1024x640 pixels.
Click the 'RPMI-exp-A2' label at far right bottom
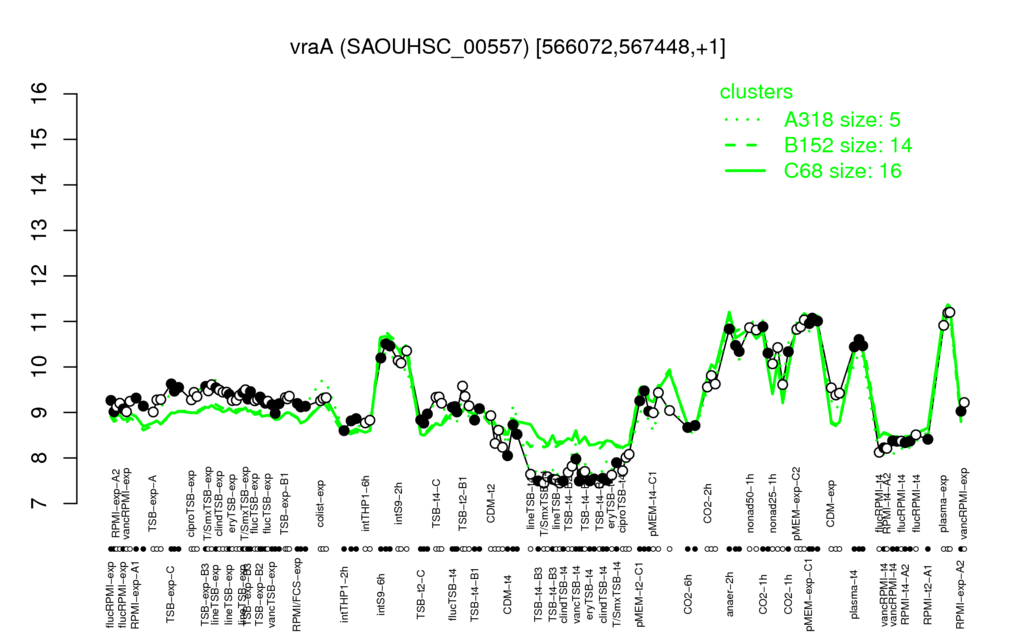click(959, 595)
